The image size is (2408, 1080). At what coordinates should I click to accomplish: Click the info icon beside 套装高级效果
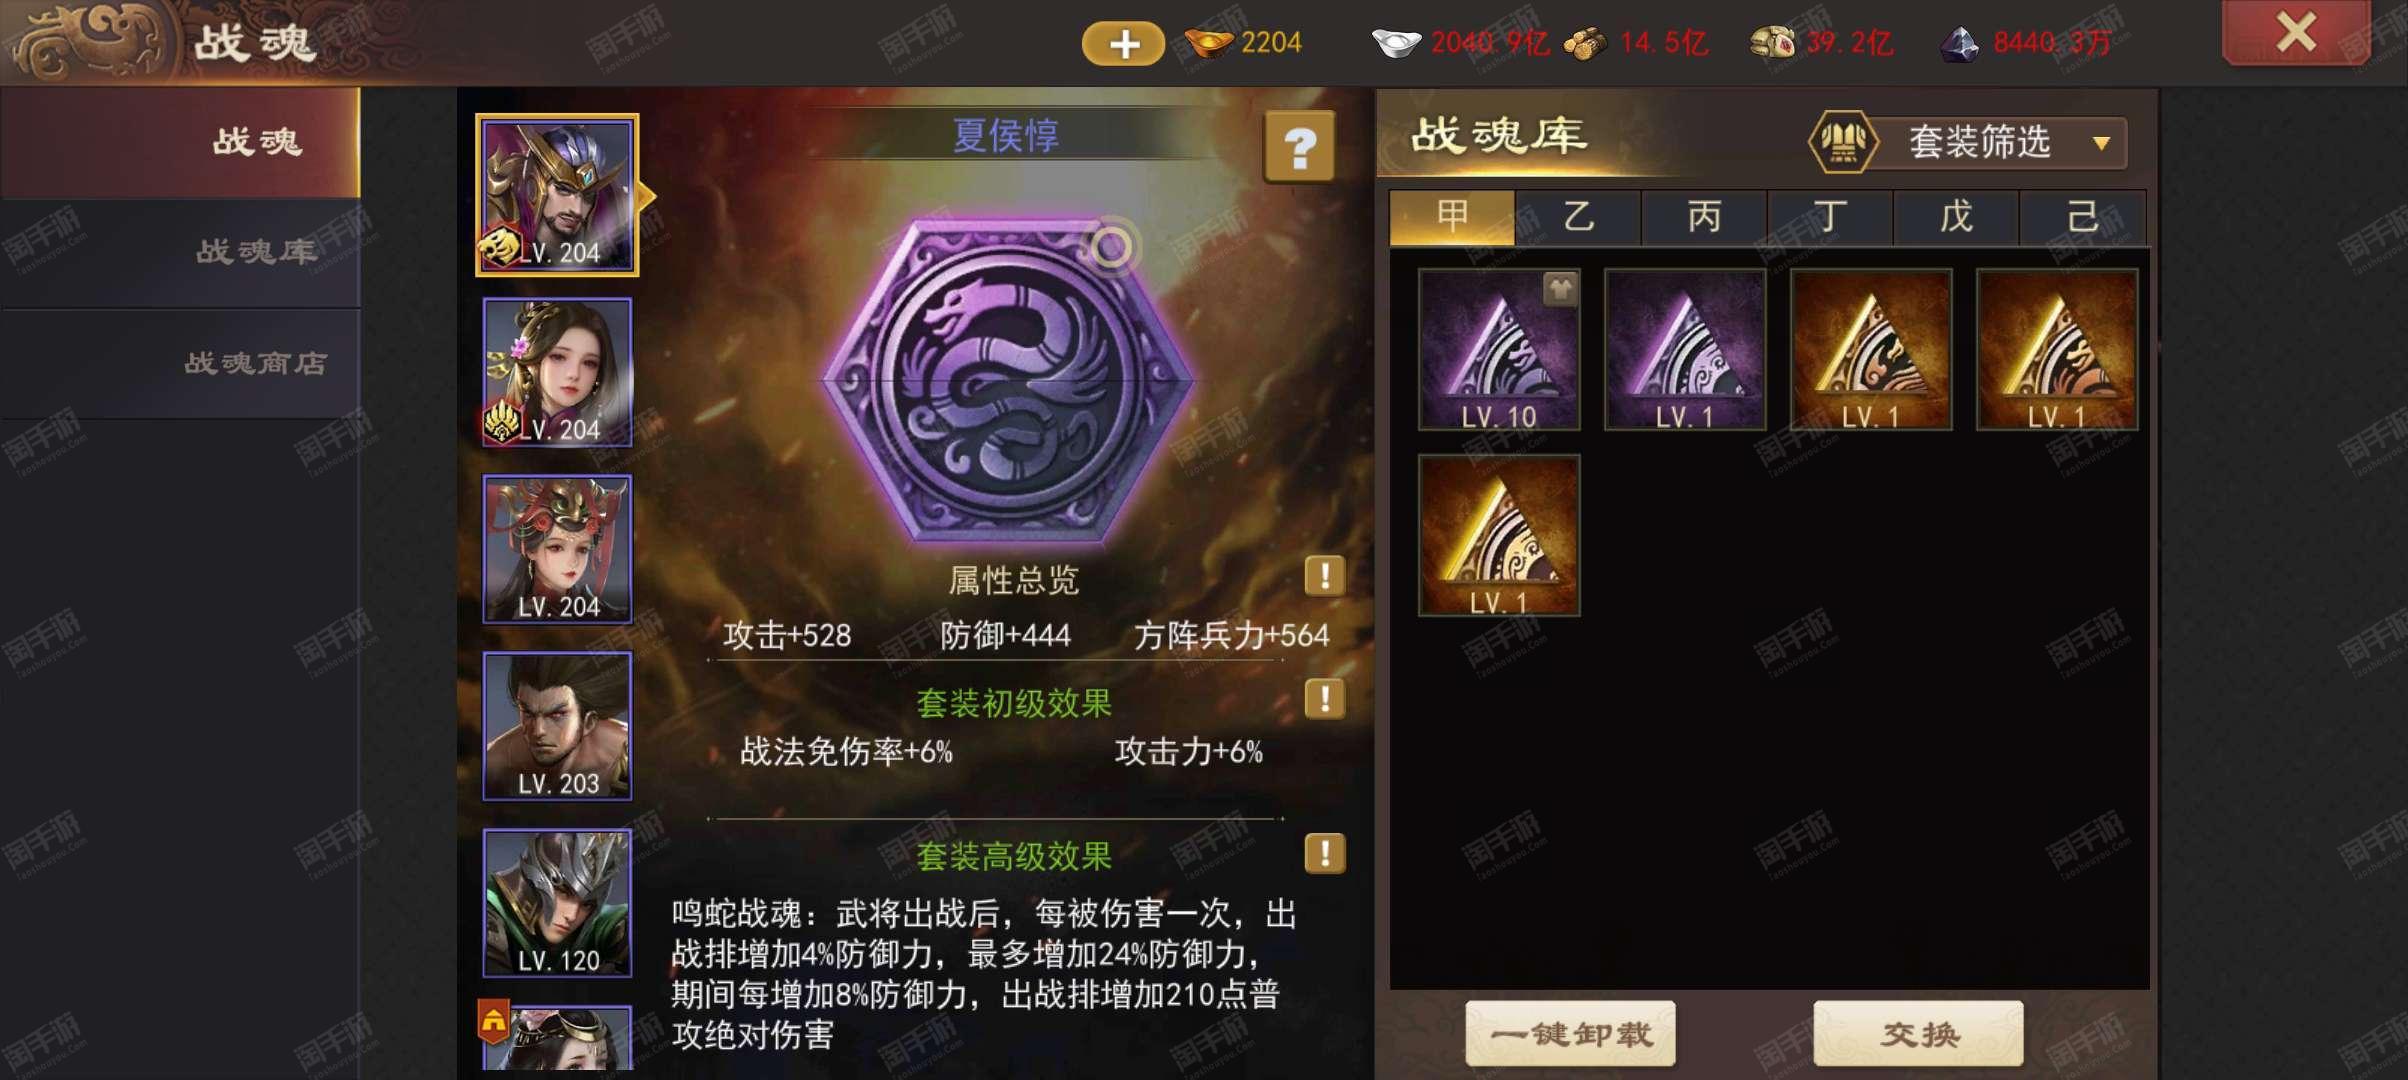coord(1325,854)
